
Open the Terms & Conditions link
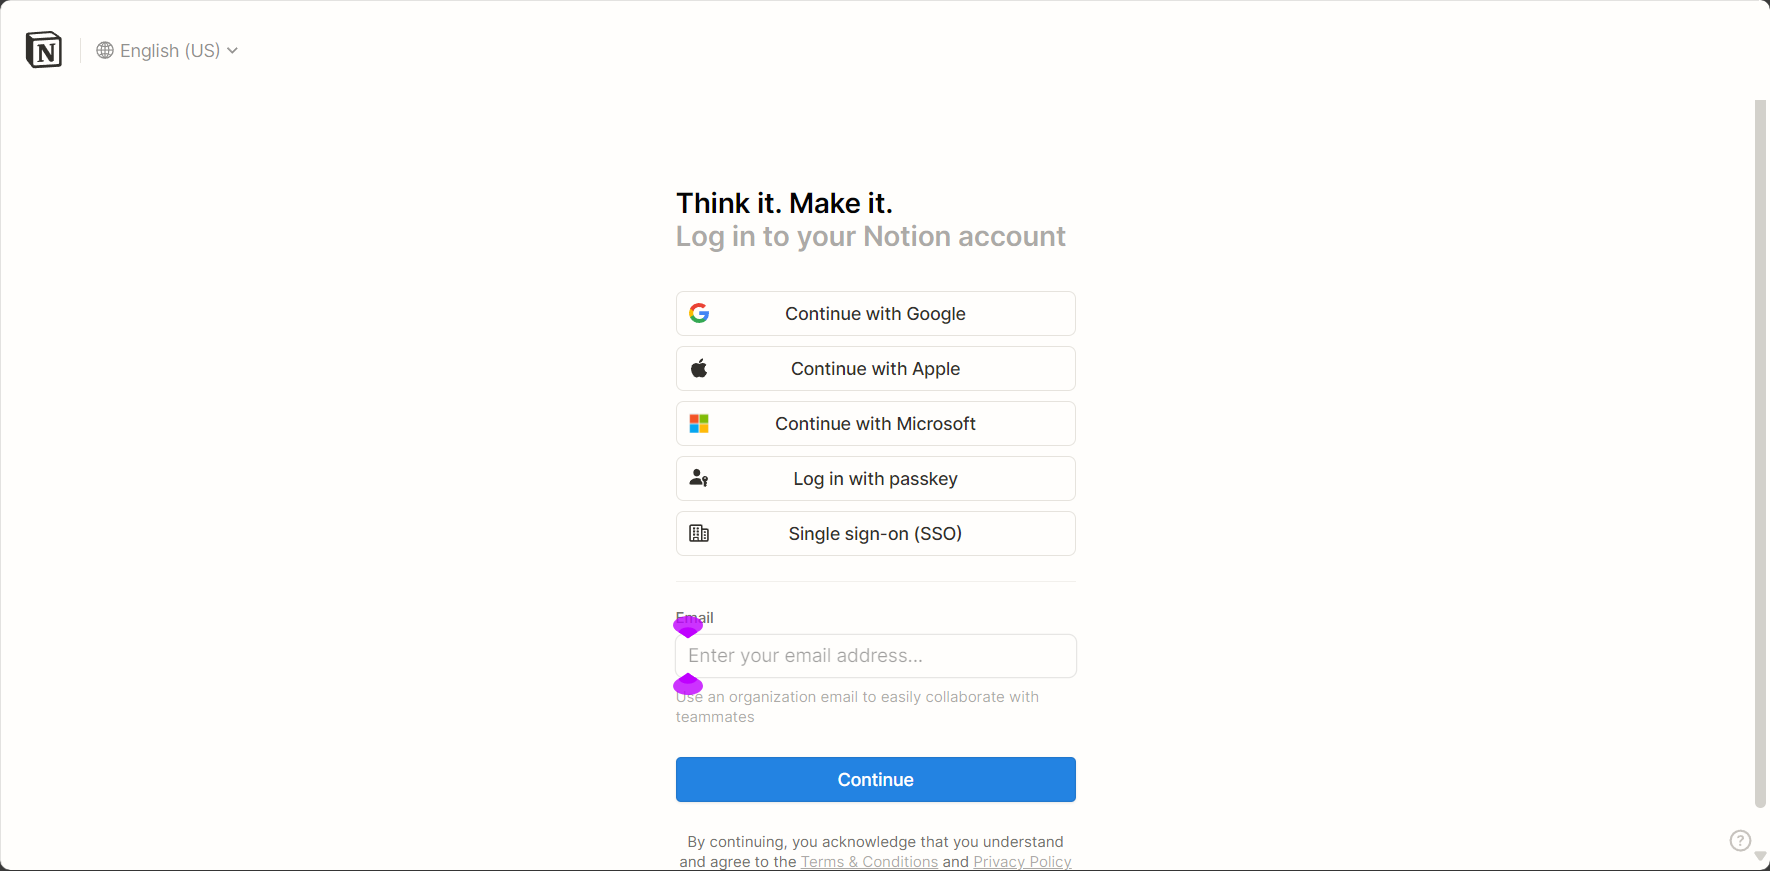869,862
